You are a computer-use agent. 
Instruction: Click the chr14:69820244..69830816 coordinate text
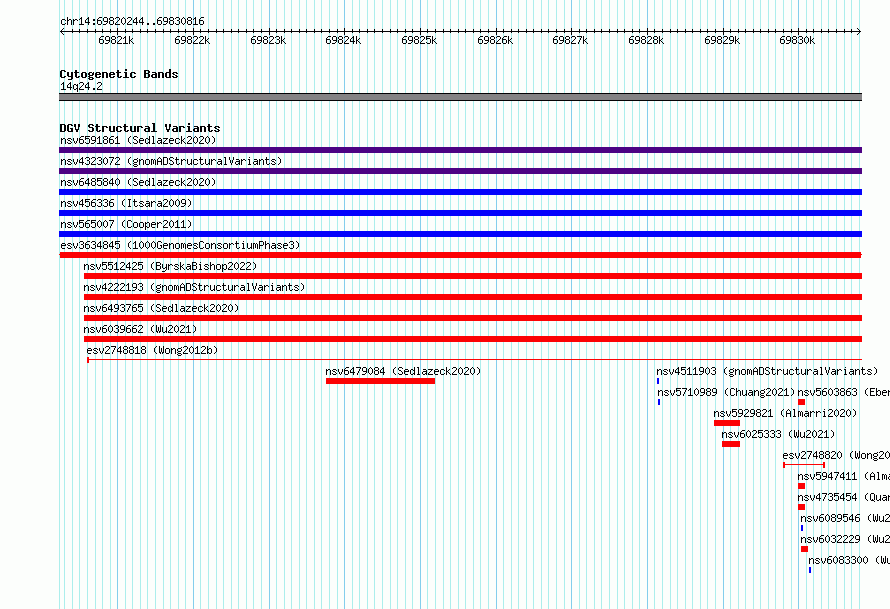pos(132,22)
